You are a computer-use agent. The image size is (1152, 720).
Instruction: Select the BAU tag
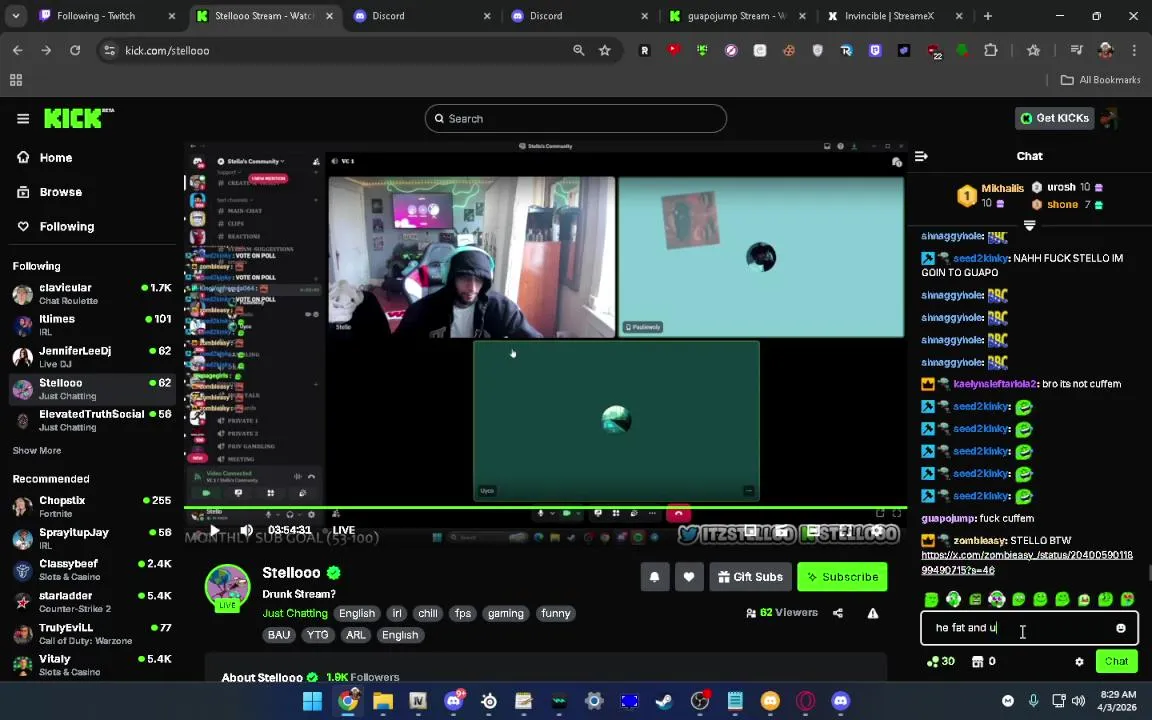(x=278, y=635)
